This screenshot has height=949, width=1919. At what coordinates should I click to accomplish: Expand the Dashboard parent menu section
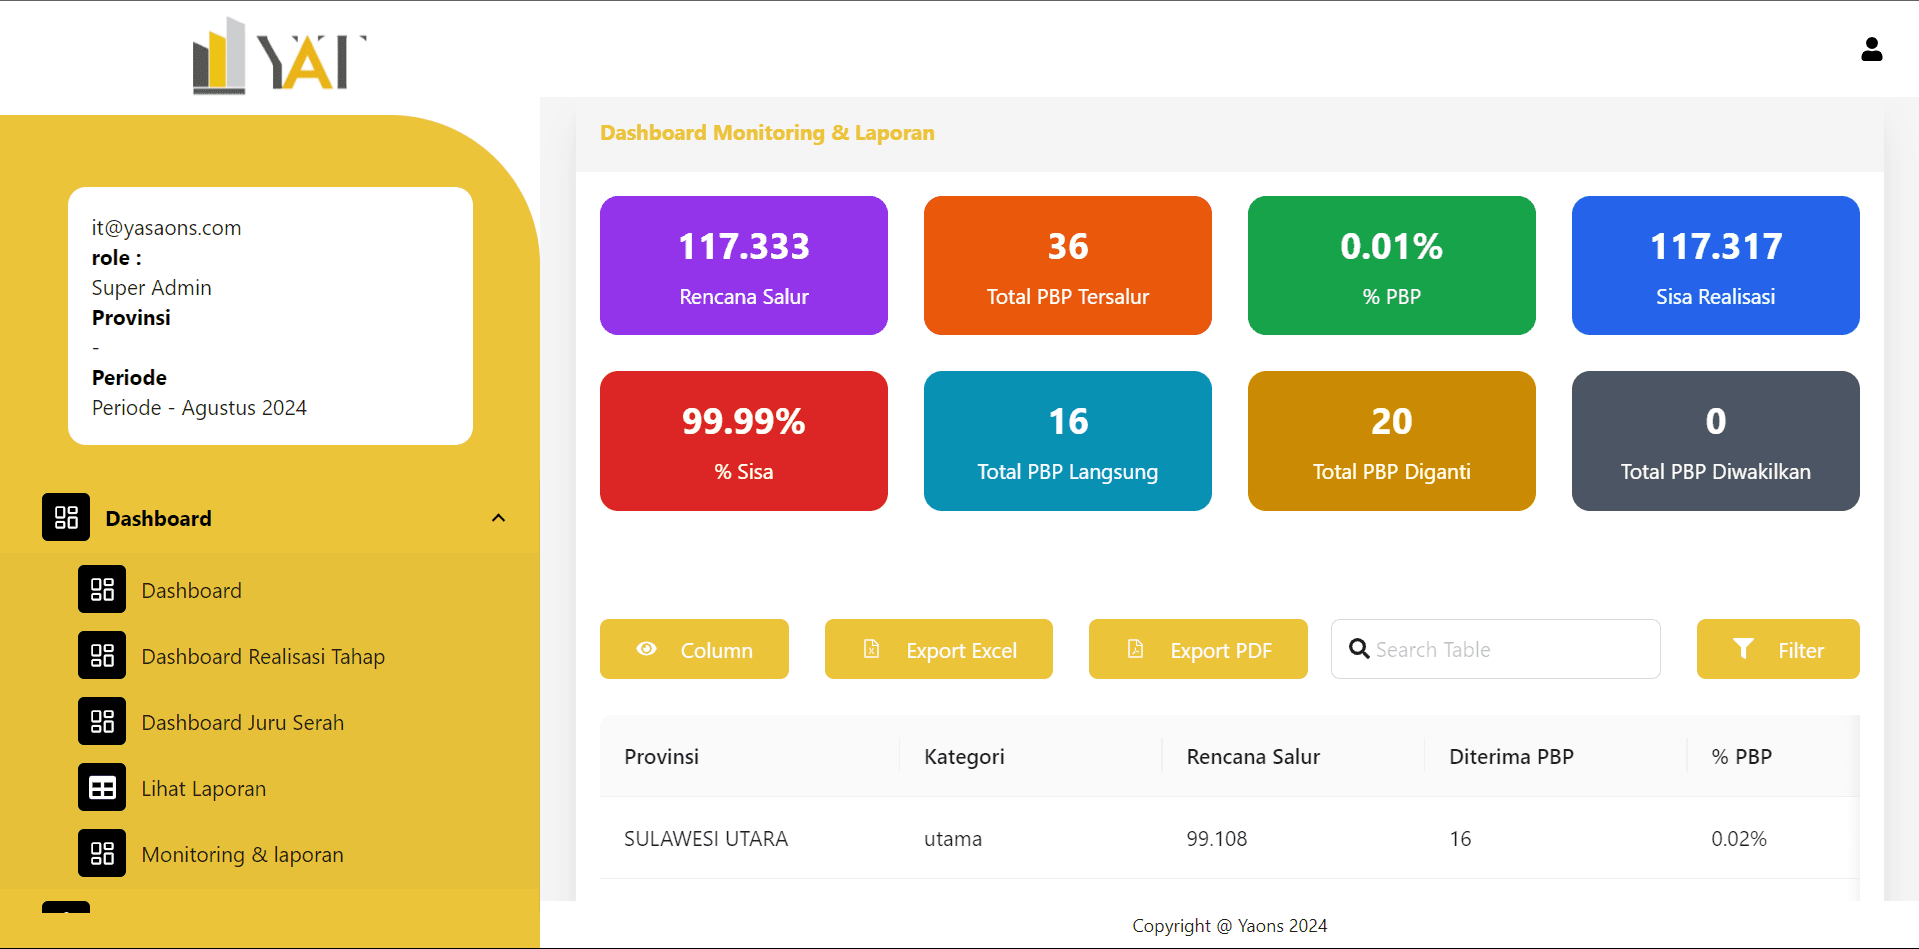pyautogui.click(x=158, y=518)
